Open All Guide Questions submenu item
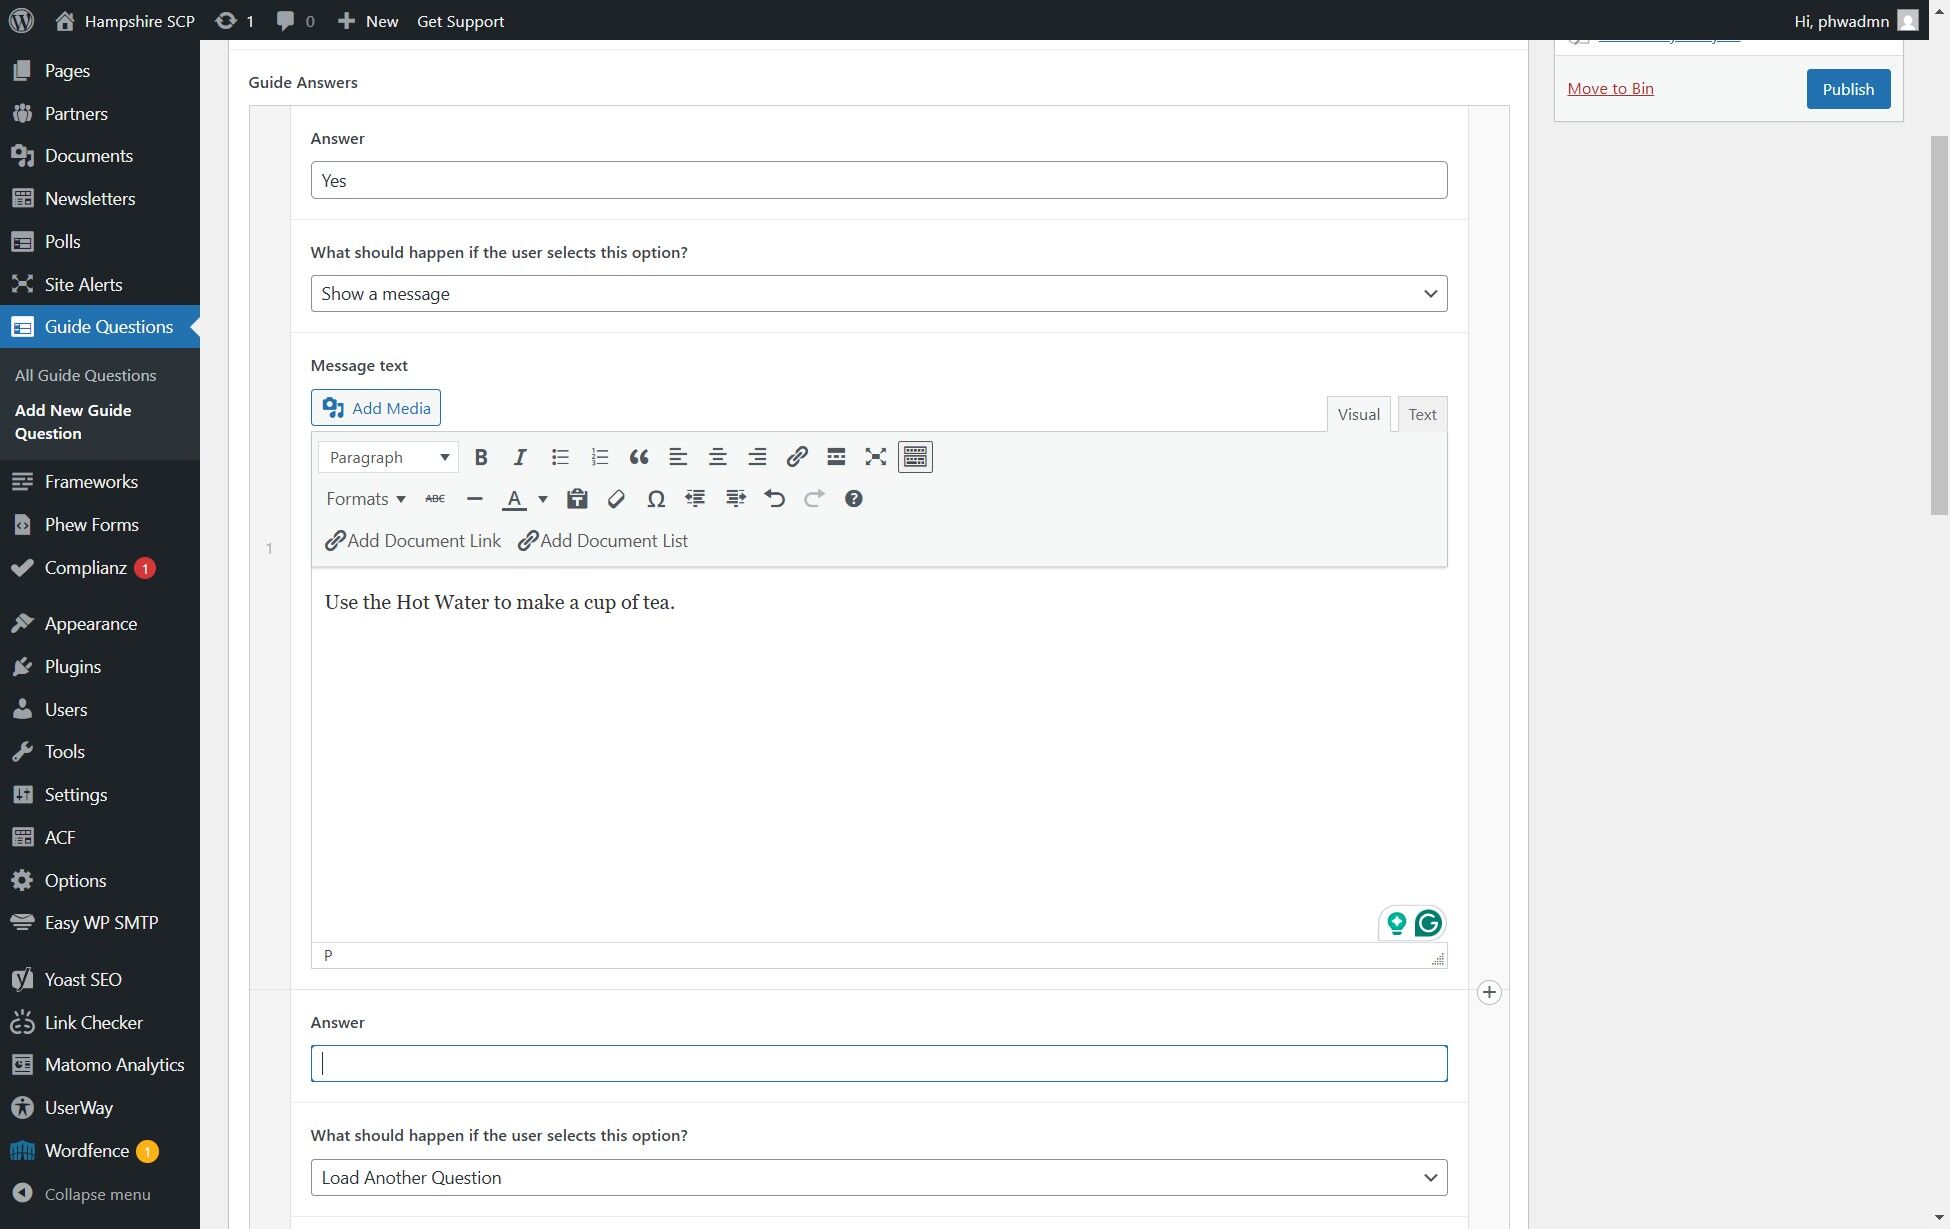Image resolution: width=1950 pixels, height=1229 pixels. [85, 376]
